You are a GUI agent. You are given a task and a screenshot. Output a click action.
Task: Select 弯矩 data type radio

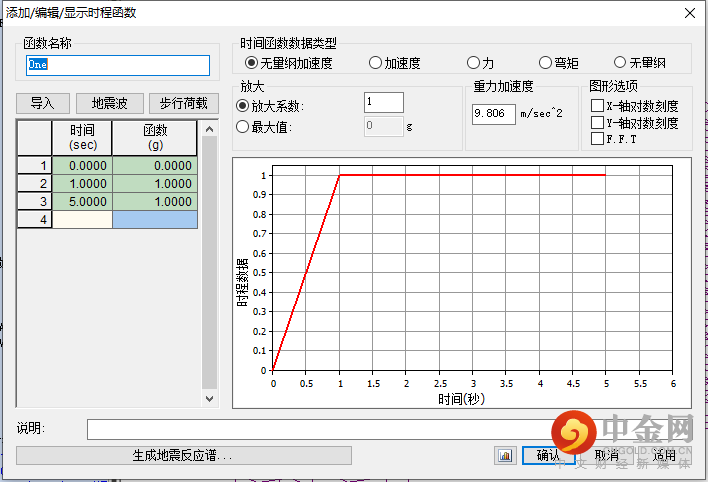pos(545,63)
